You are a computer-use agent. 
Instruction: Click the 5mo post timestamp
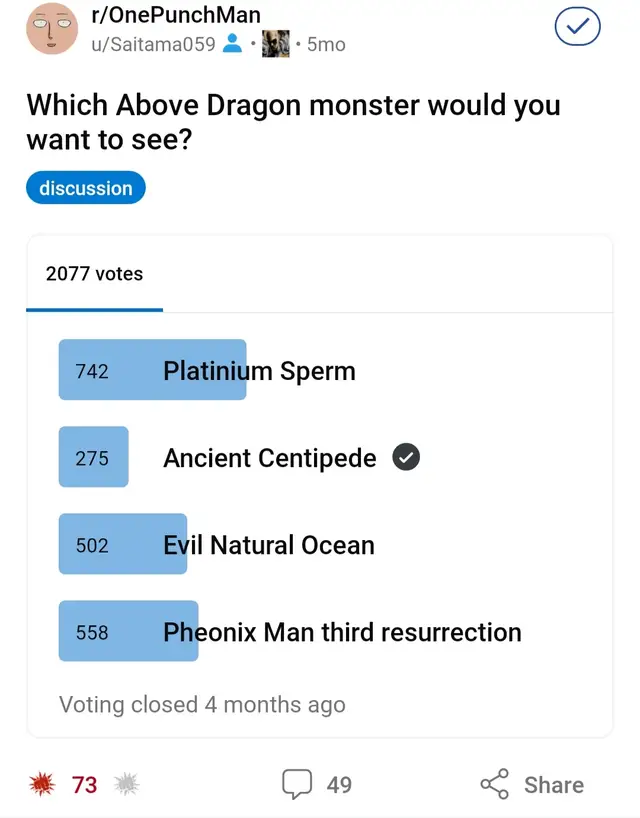click(326, 44)
